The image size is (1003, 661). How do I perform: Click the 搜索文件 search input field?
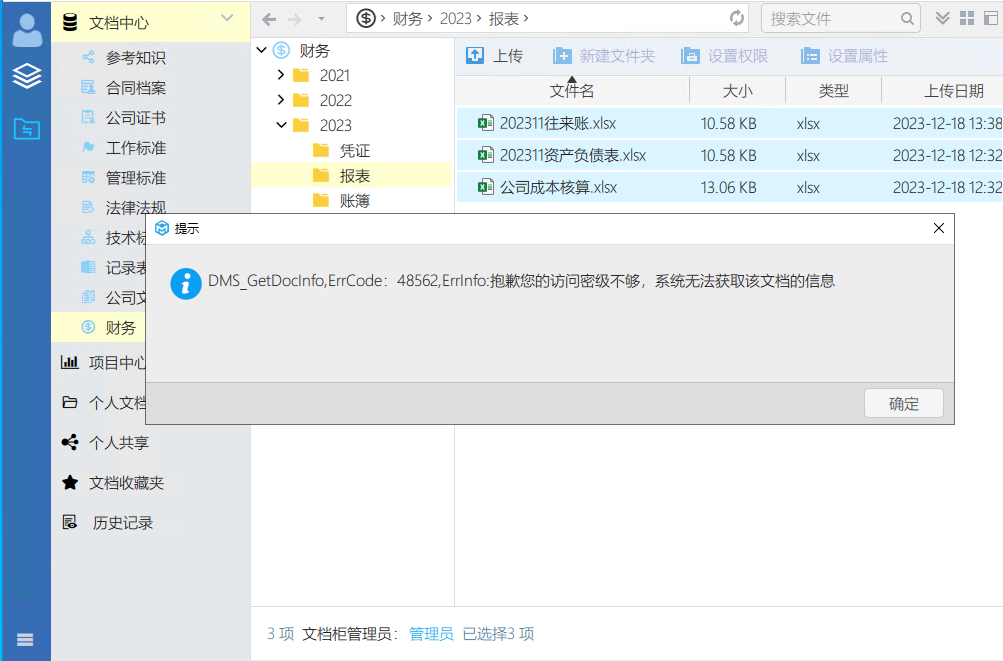point(830,18)
